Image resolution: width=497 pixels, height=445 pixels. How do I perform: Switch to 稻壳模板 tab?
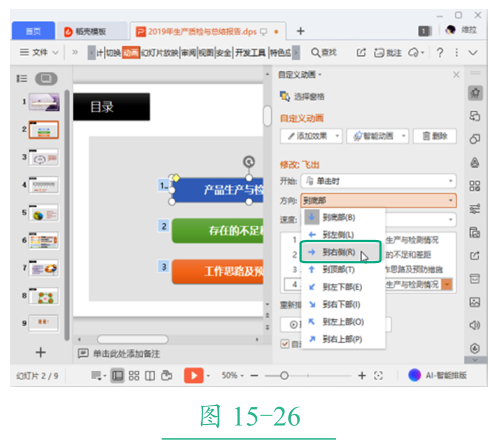[x=91, y=32]
